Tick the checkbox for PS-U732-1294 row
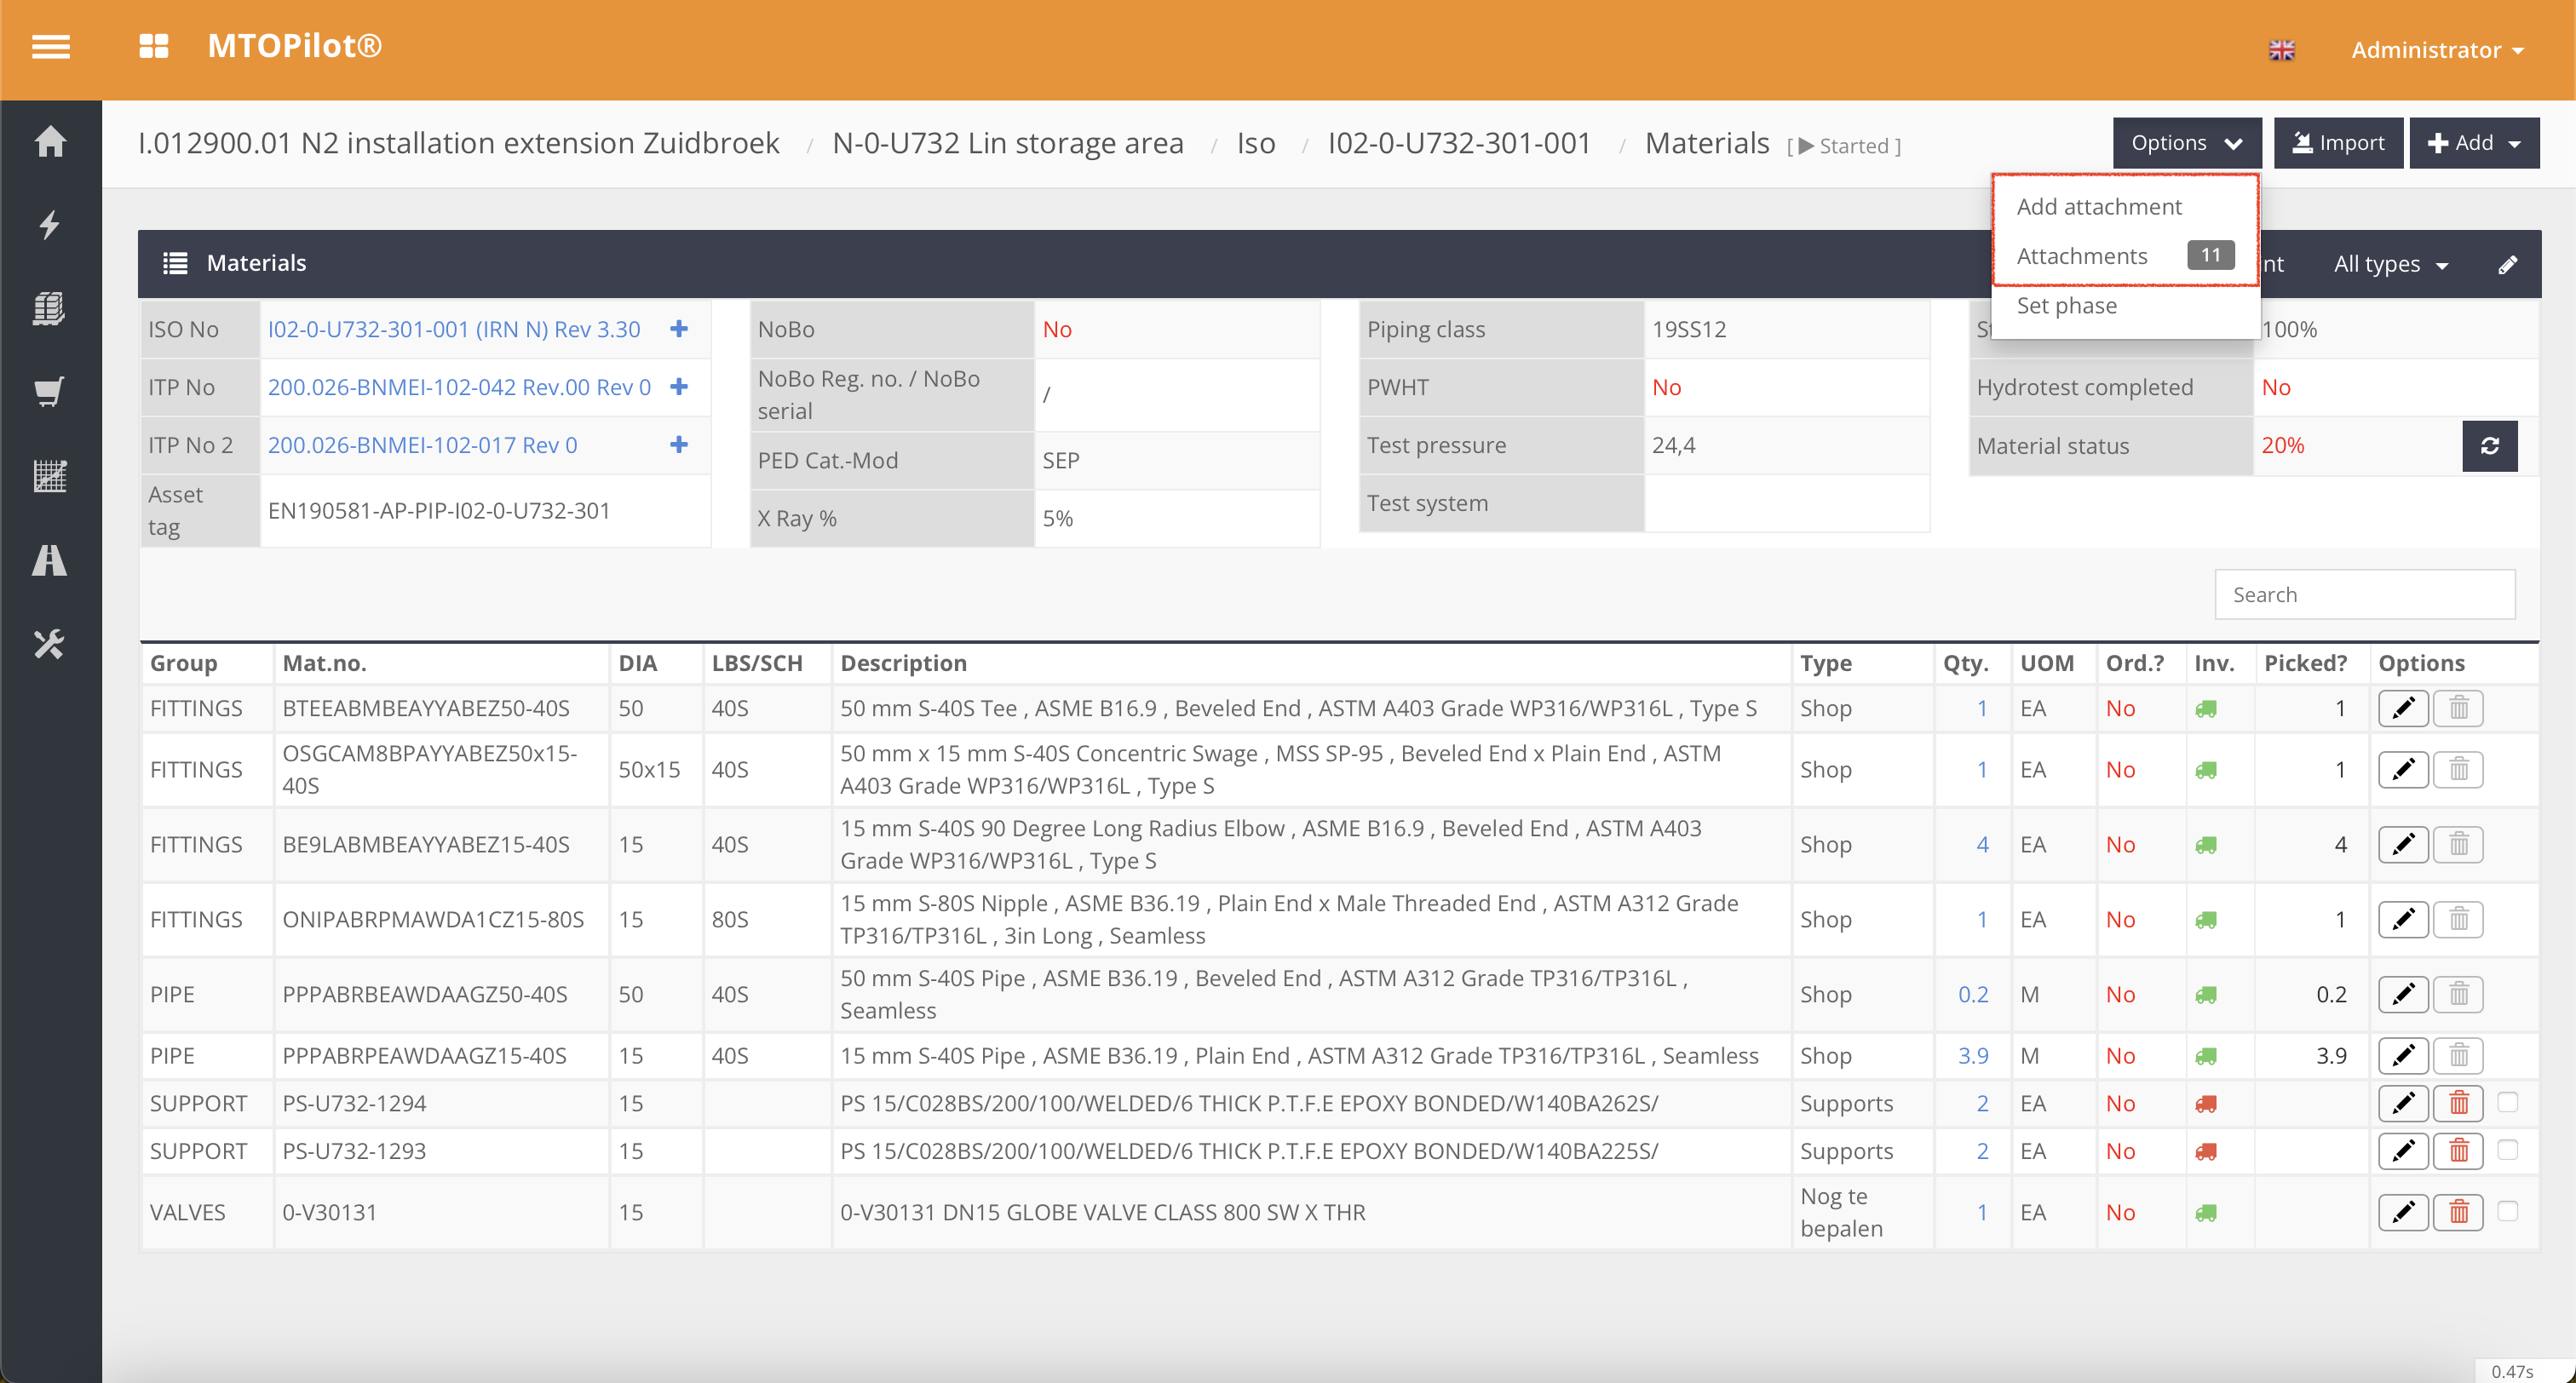Image resolution: width=2576 pixels, height=1383 pixels. pos(2507,1102)
